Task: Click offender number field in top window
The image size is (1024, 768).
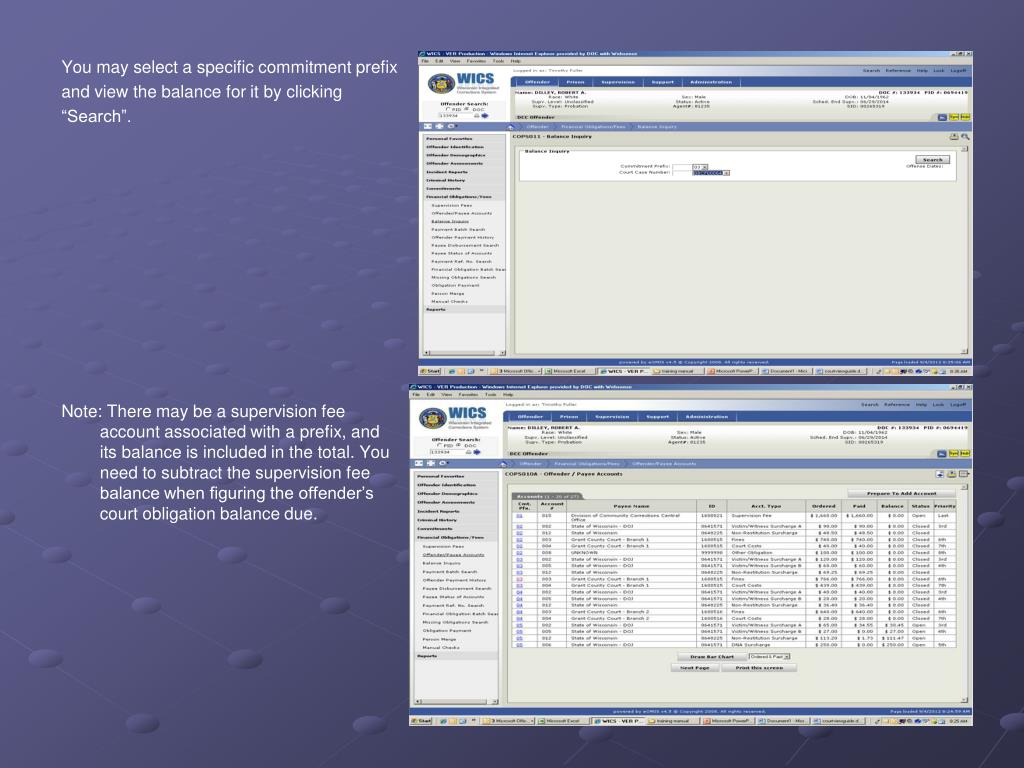Action: pyautogui.click(x=455, y=116)
